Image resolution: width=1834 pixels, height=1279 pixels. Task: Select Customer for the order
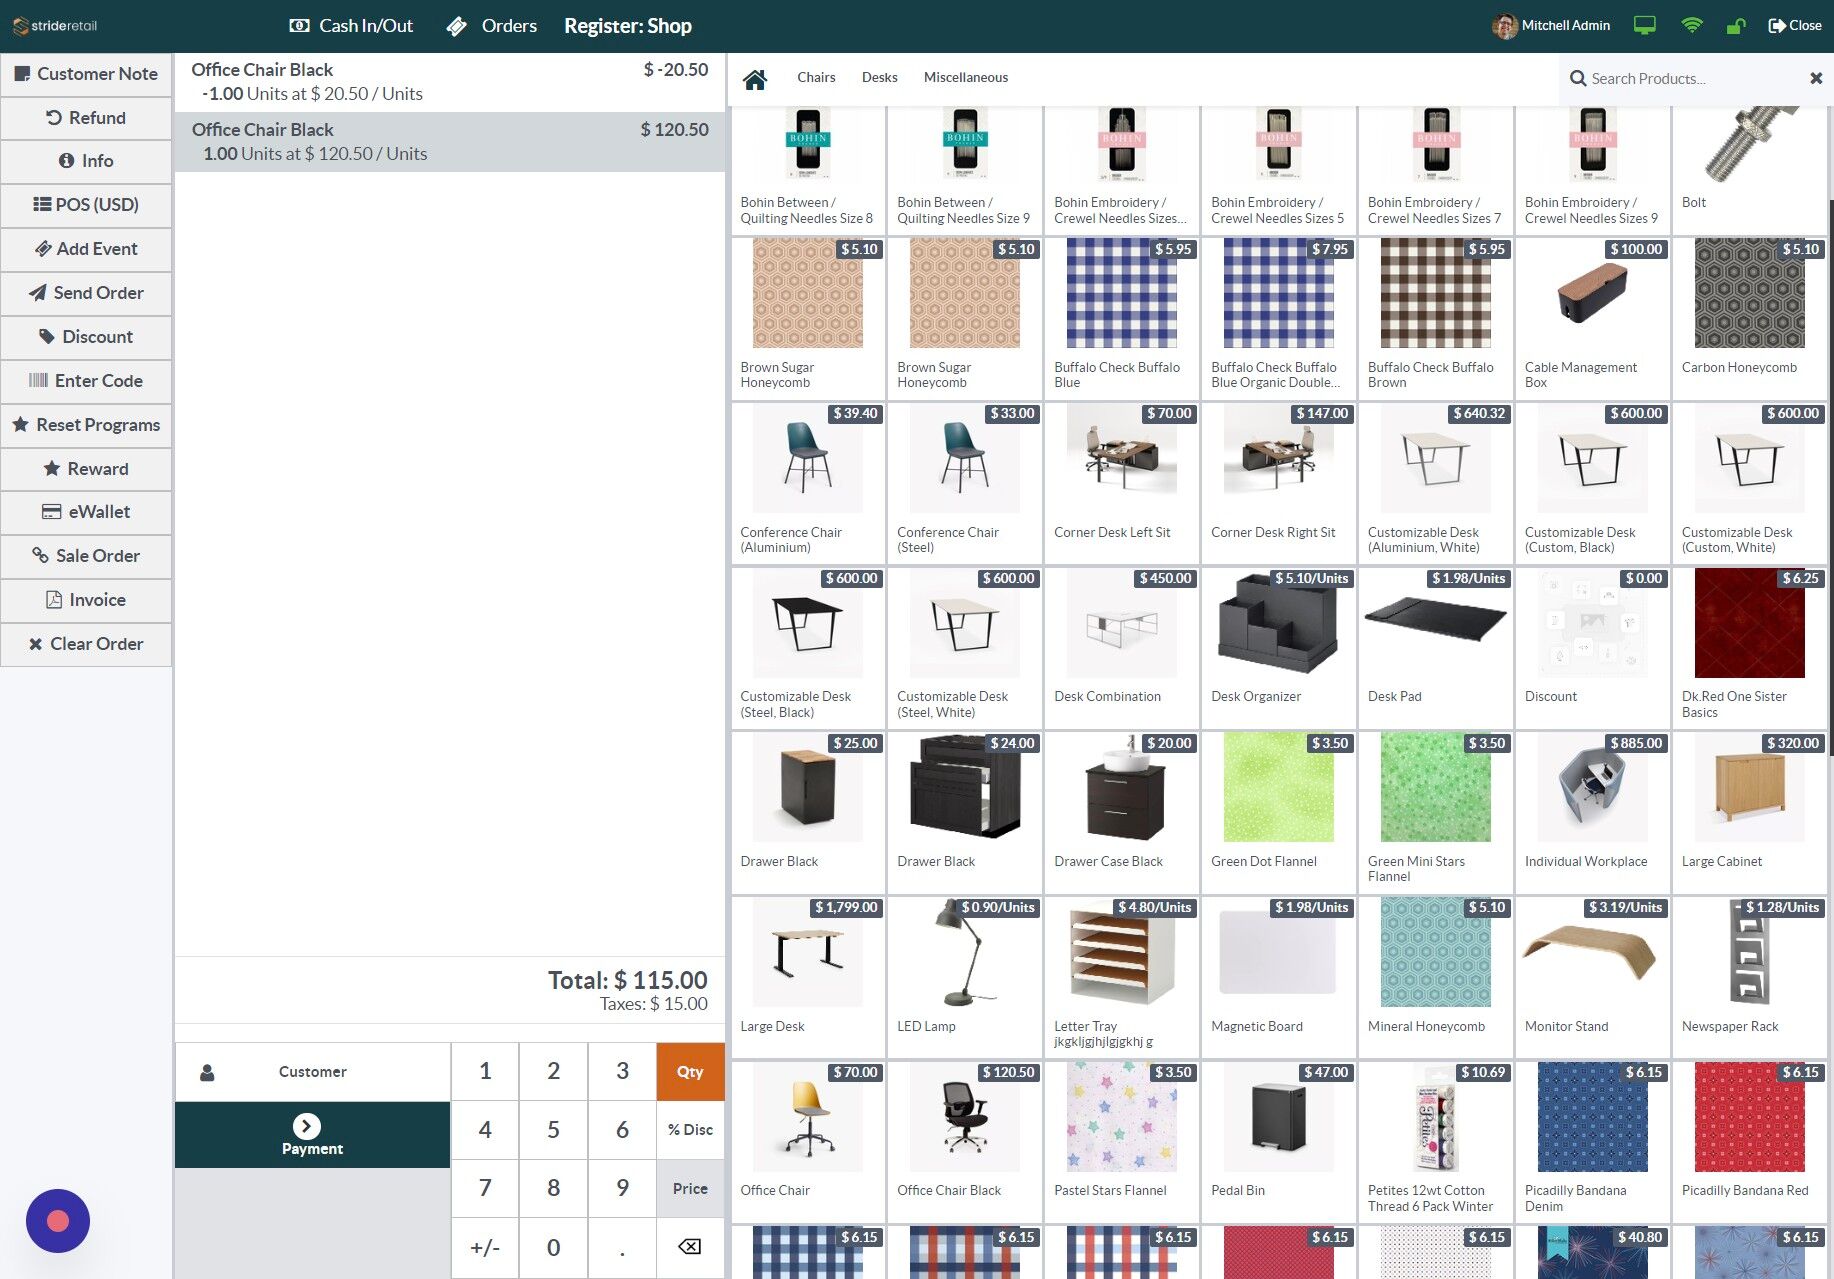(312, 1072)
